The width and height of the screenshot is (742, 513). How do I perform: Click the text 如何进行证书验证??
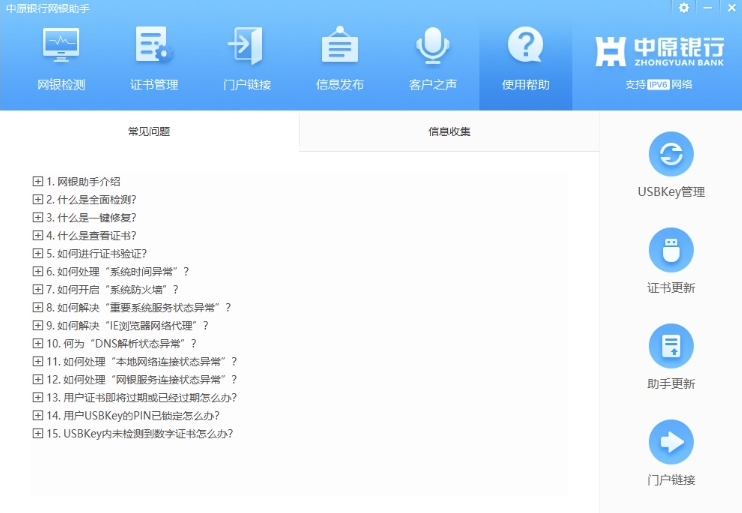tap(102, 253)
